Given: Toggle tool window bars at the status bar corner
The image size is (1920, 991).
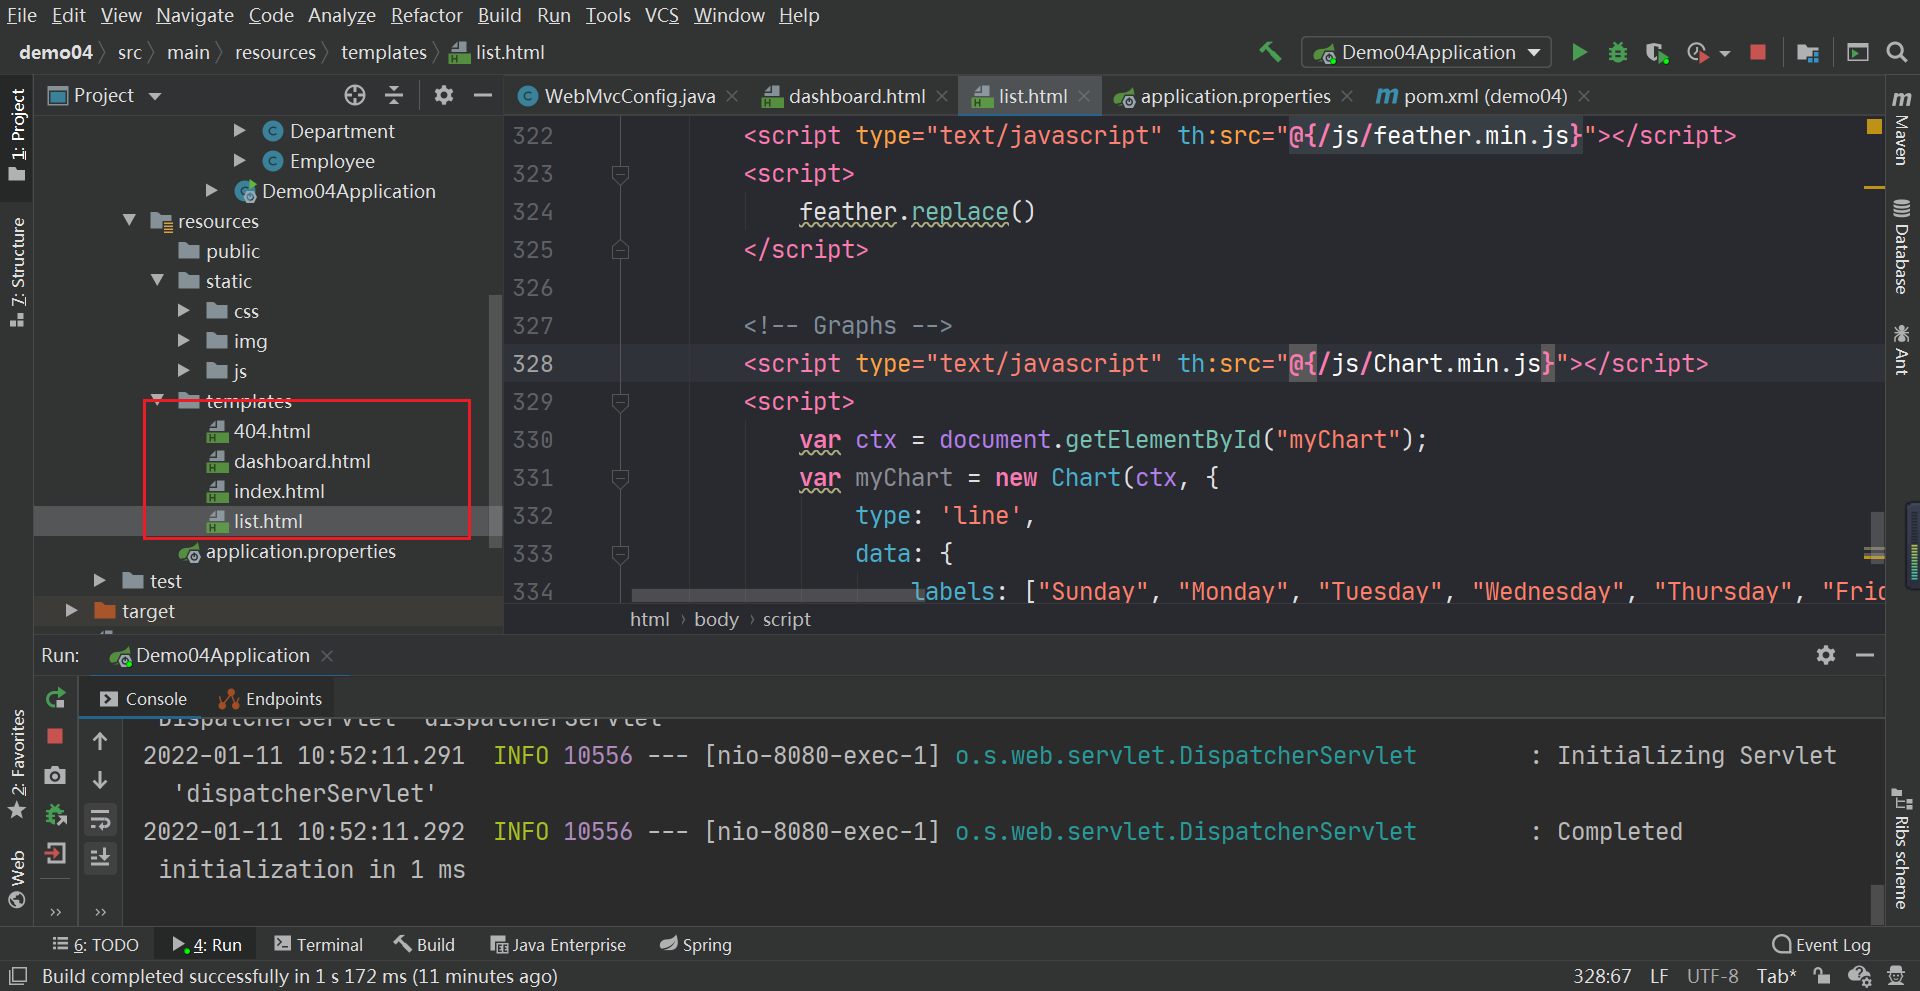Looking at the screenshot, I should (18, 976).
